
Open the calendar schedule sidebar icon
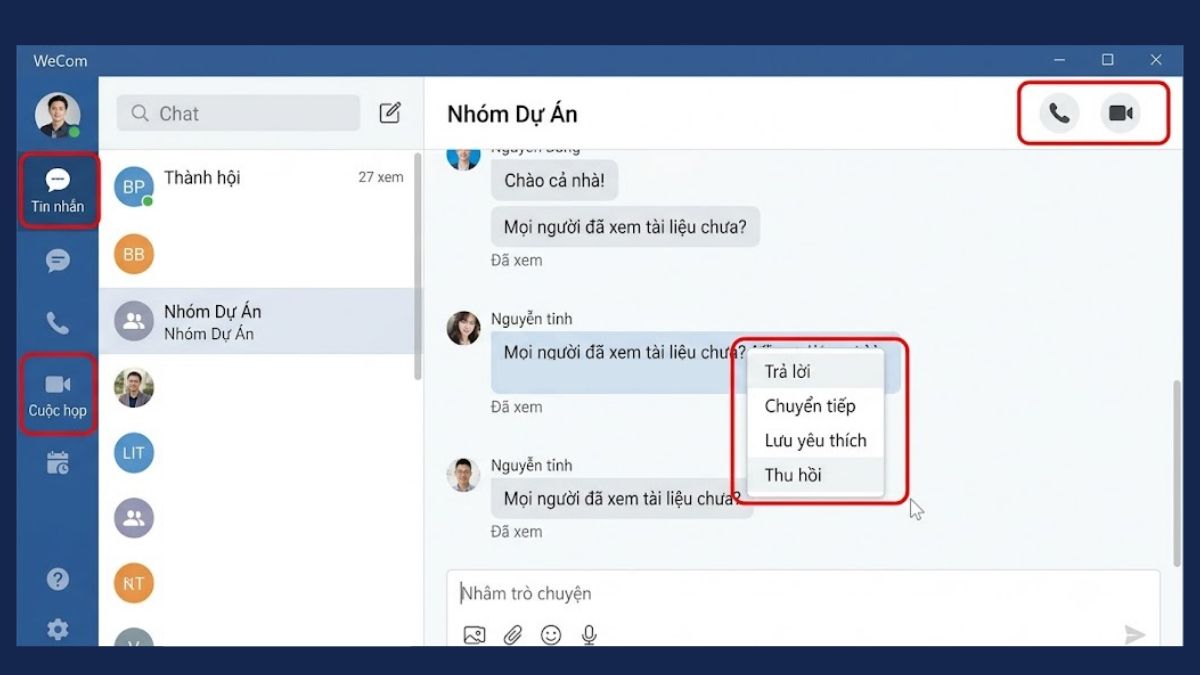coord(58,463)
